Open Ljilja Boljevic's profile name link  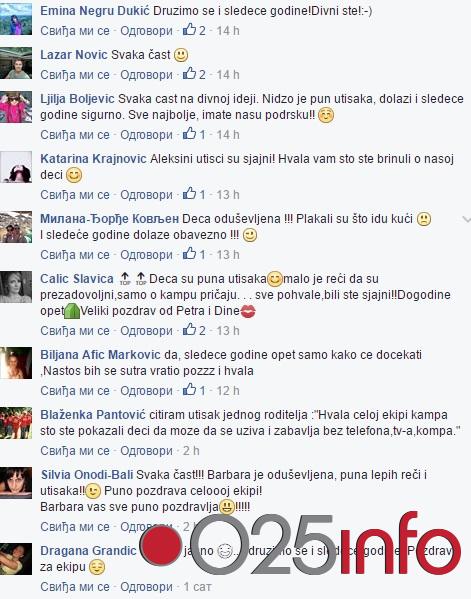77,99
